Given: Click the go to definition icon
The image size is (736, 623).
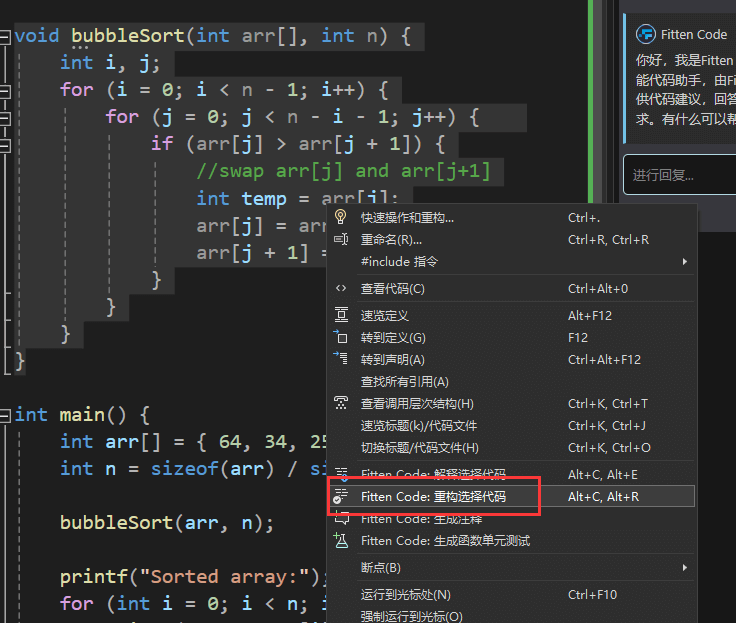Looking at the screenshot, I should tap(341, 338).
